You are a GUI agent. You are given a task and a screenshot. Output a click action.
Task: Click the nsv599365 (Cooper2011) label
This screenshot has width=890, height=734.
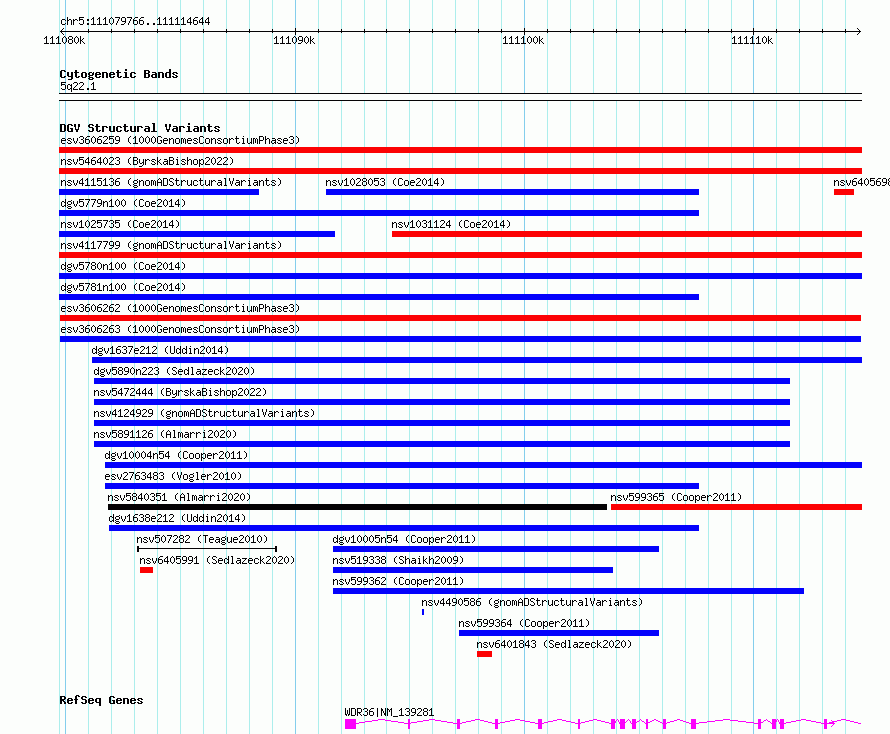coord(676,497)
